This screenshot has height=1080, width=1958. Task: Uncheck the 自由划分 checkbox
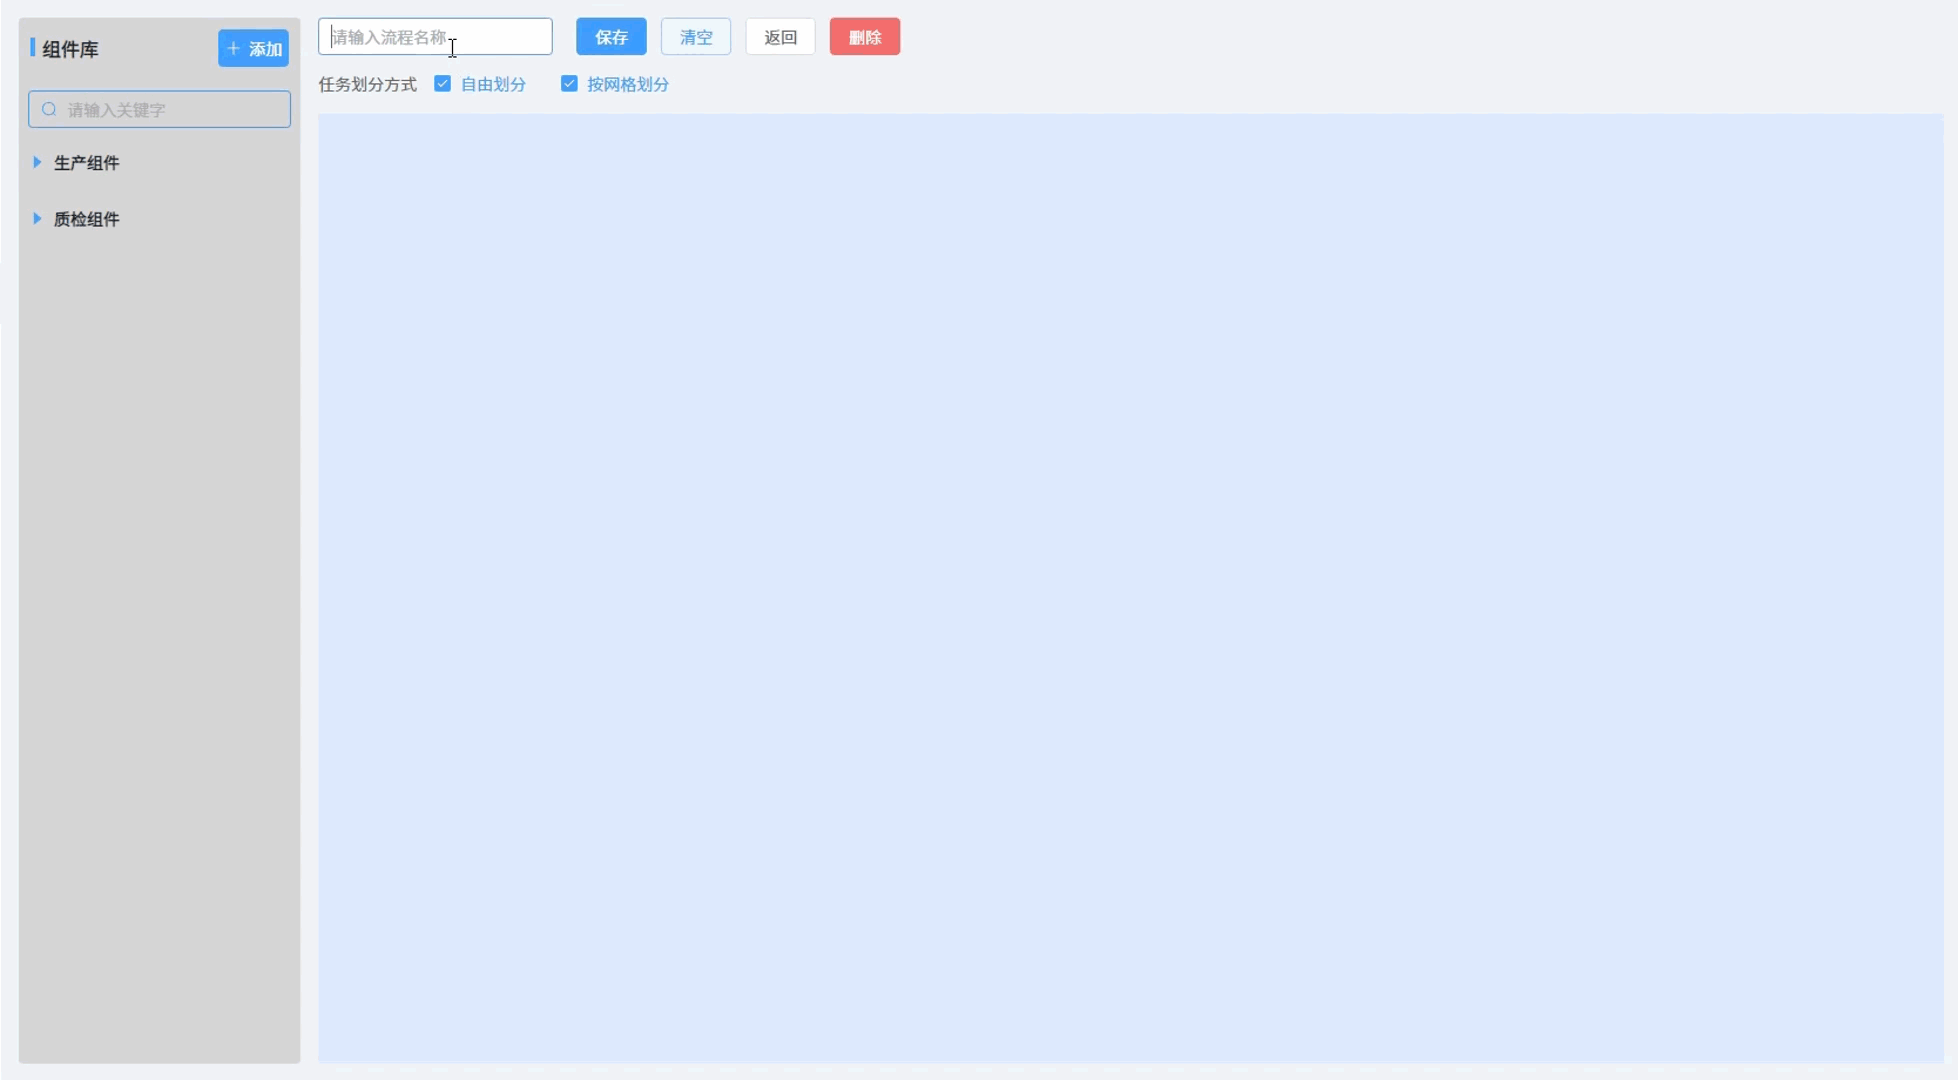[442, 84]
